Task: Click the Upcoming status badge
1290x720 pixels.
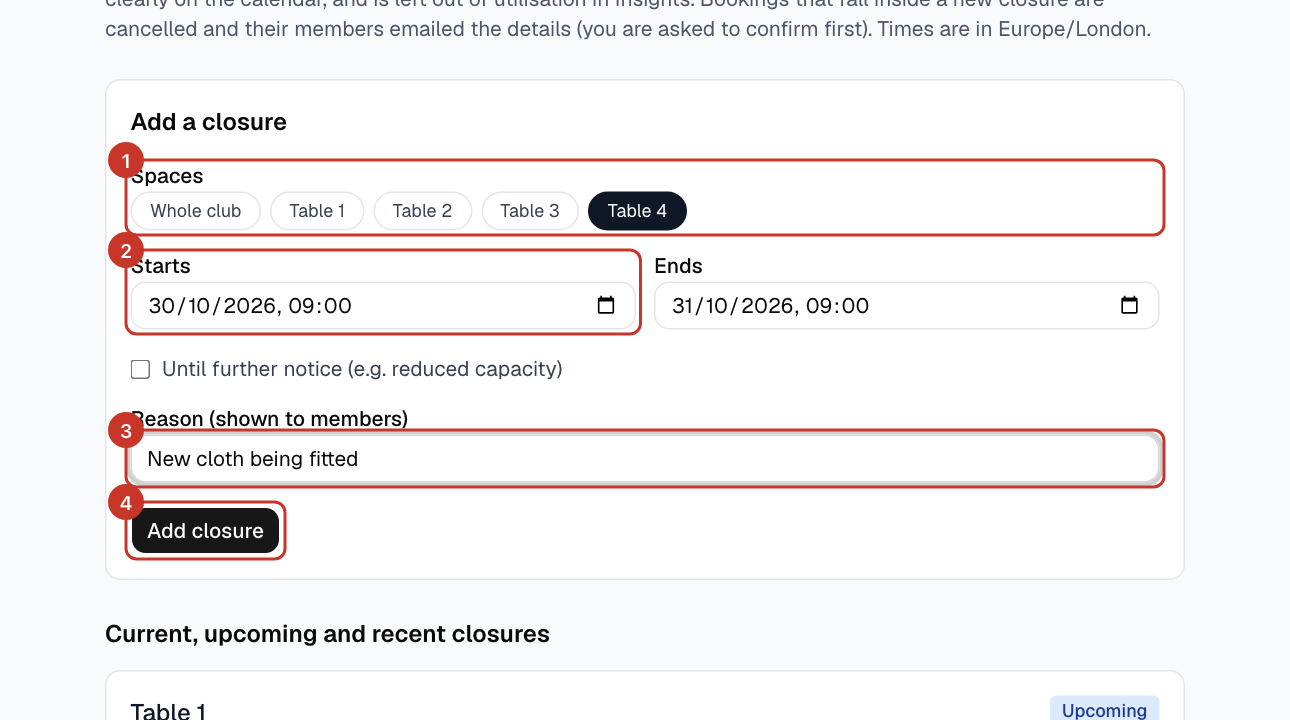Action: [x=1104, y=710]
